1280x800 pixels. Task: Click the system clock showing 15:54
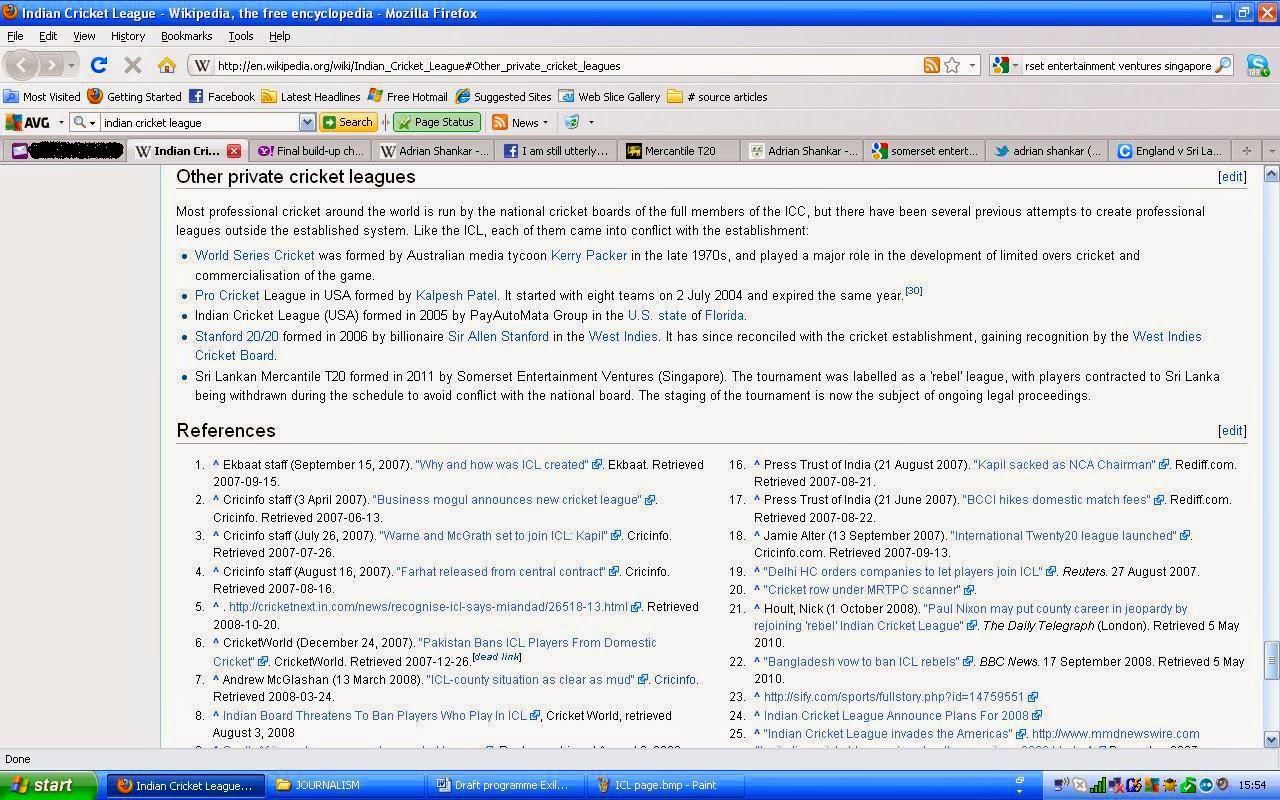pyautogui.click(x=1253, y=785)
